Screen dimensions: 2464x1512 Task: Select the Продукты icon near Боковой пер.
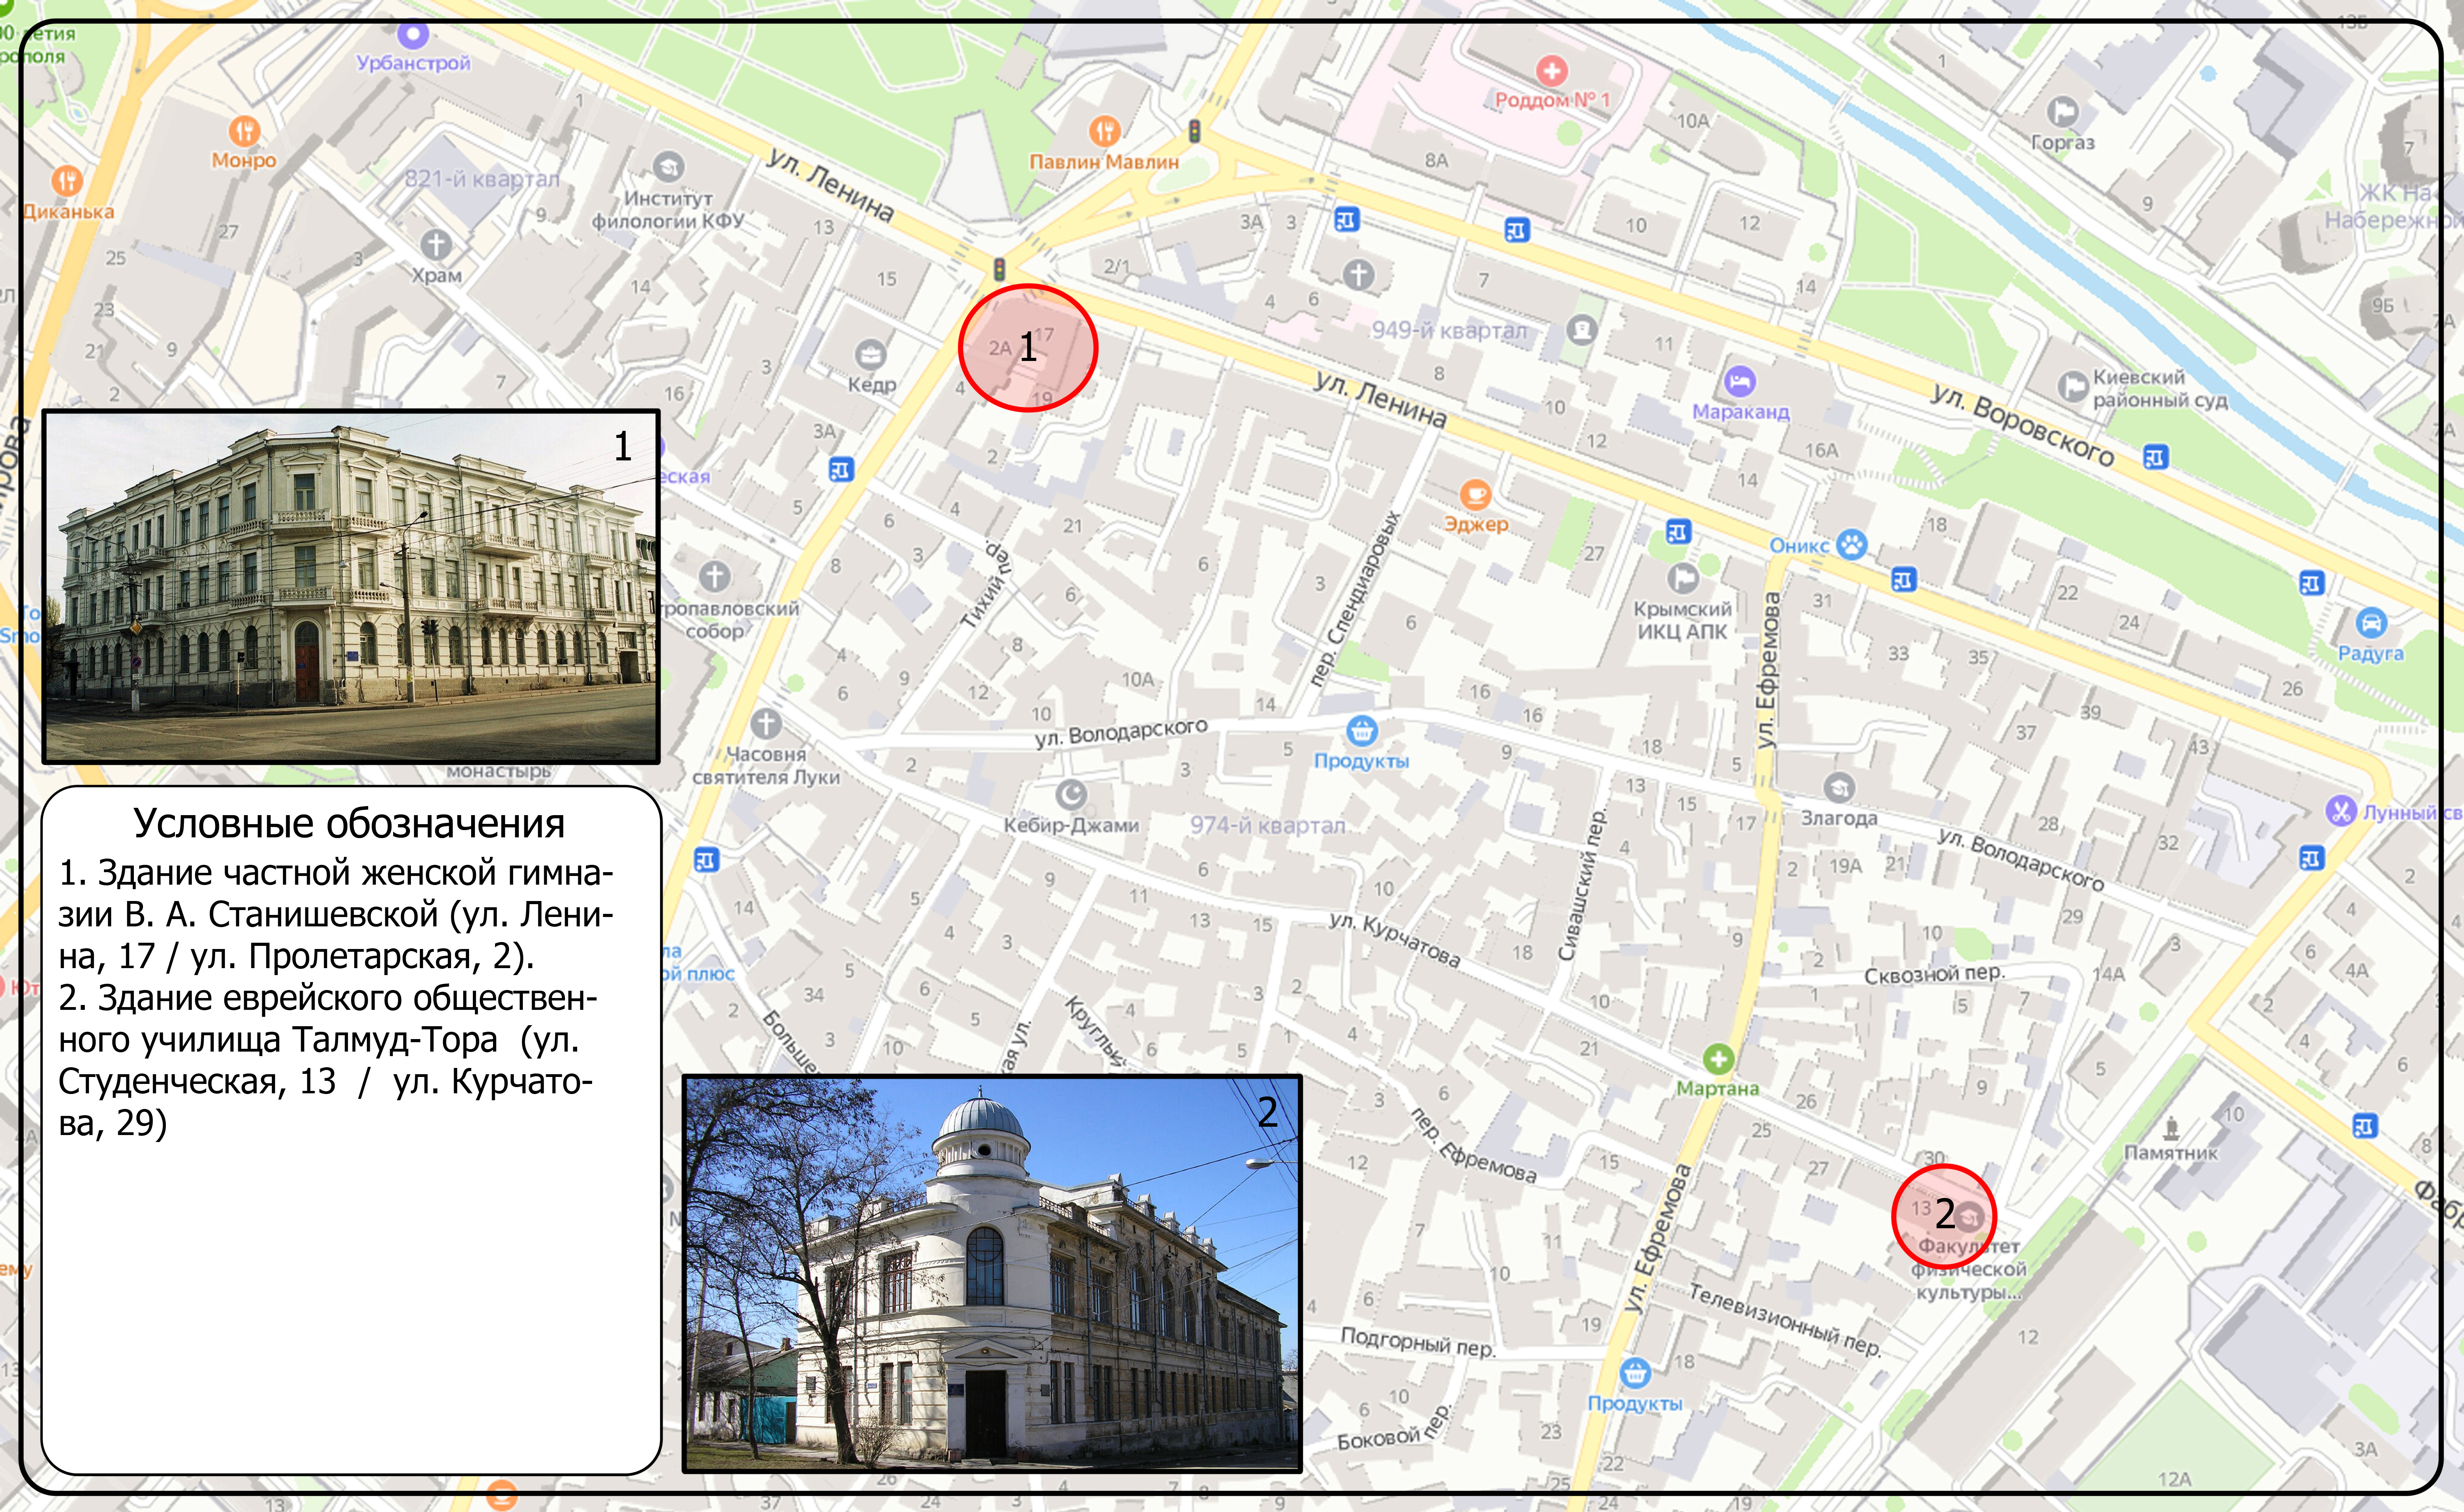1635,1373
